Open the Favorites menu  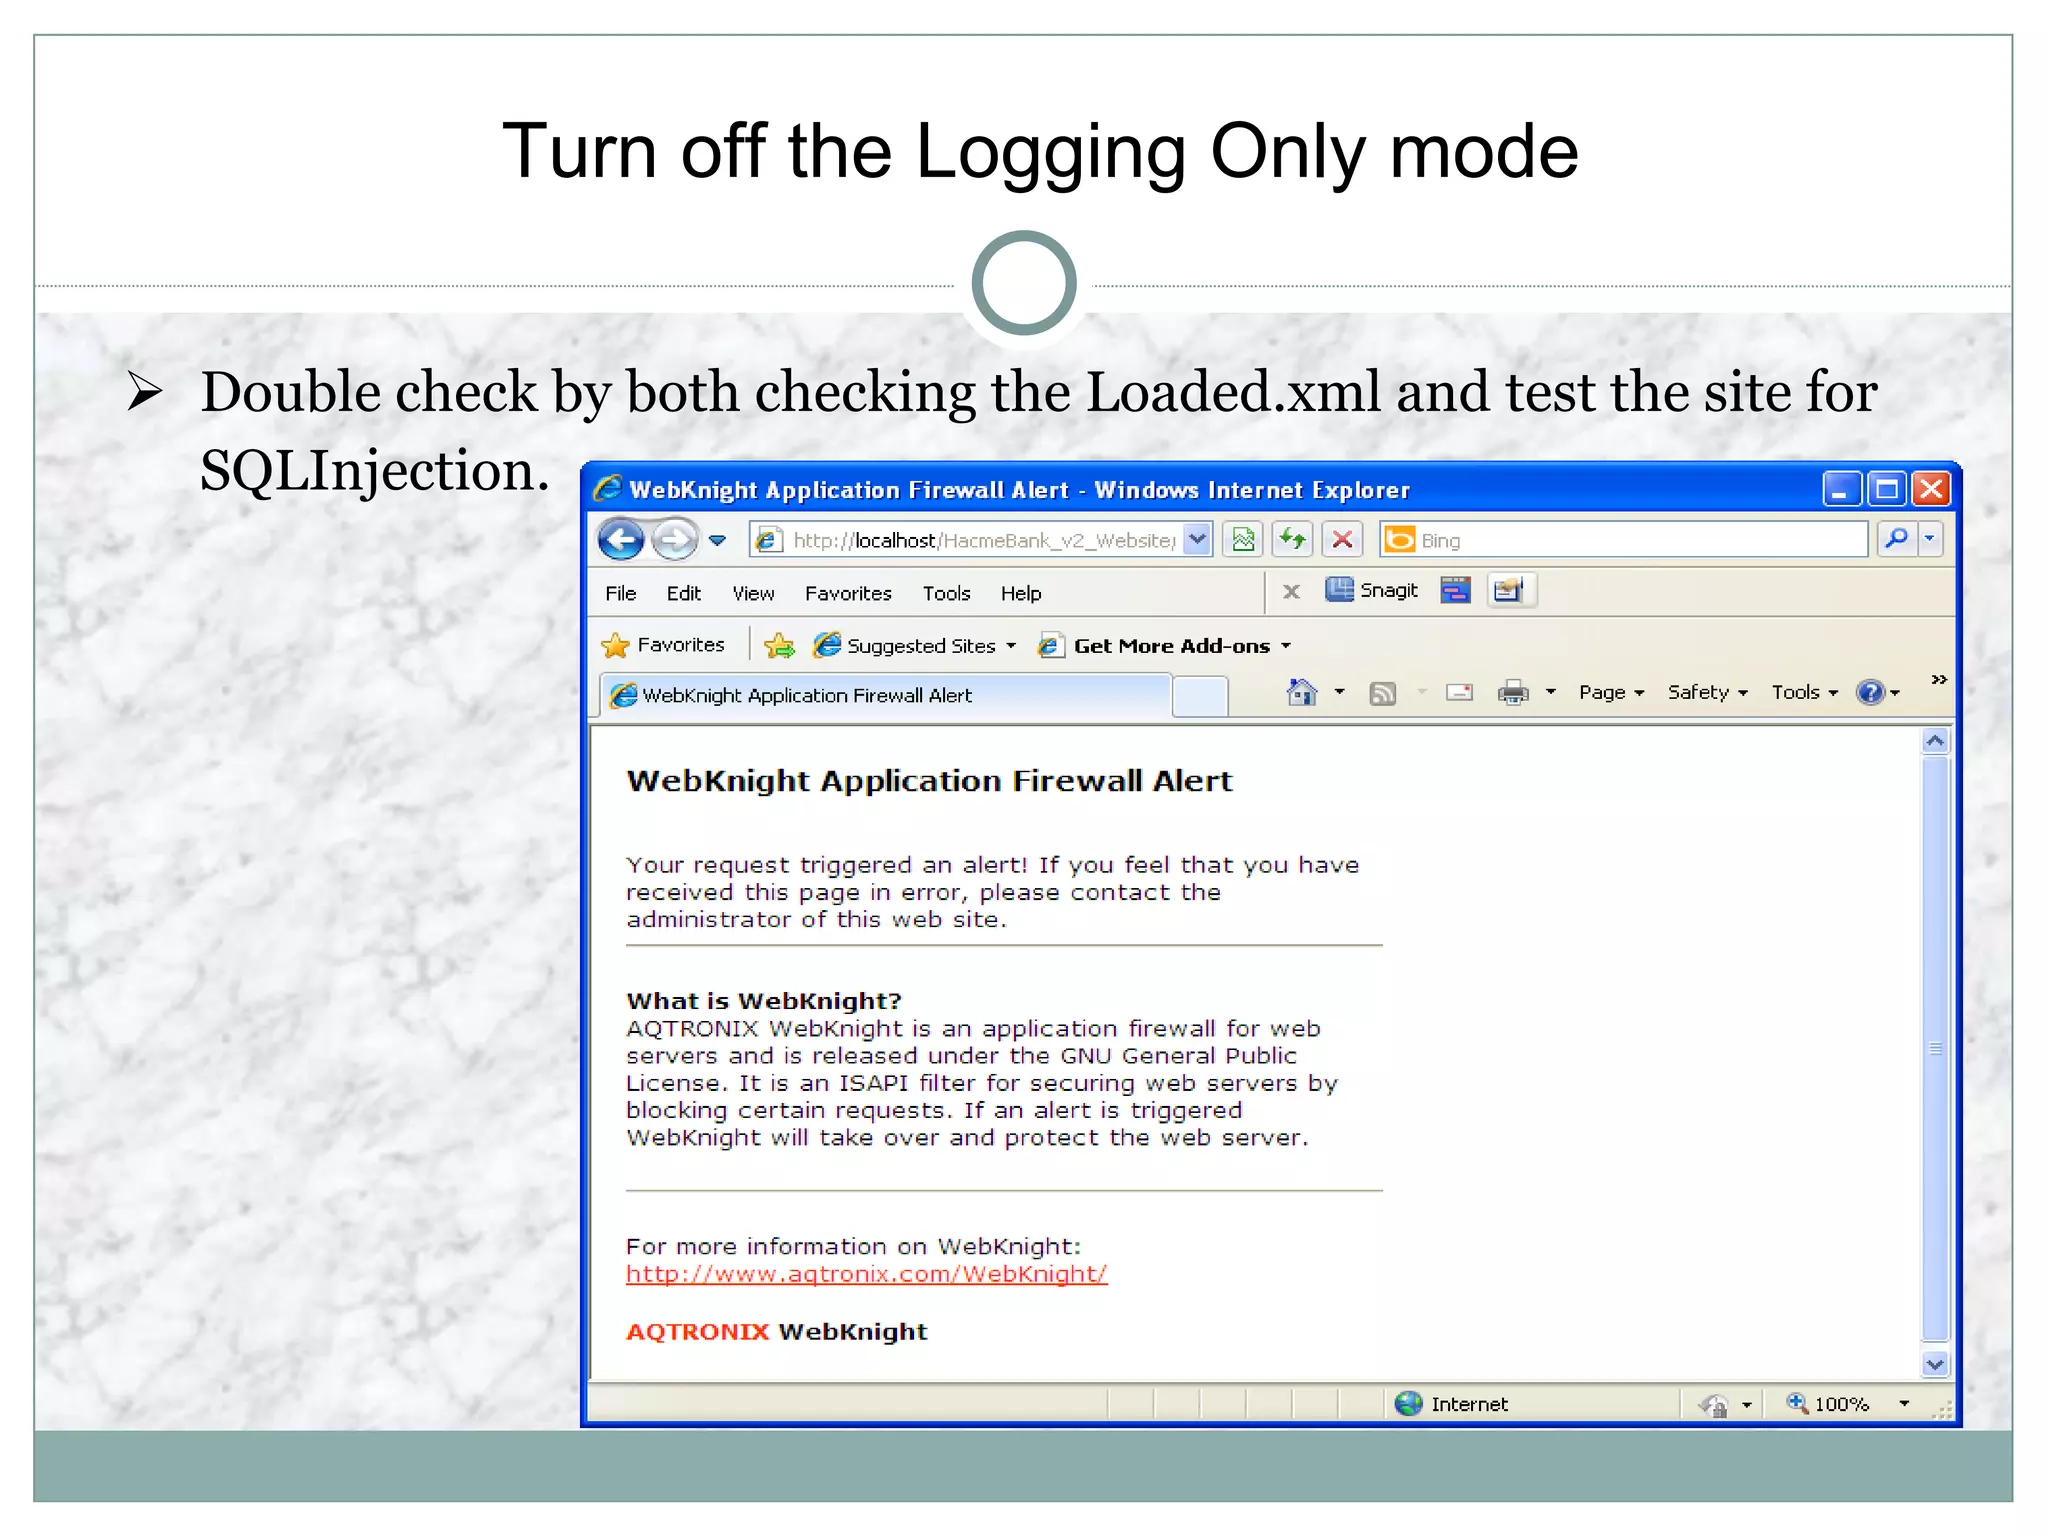tap(848, 593)
